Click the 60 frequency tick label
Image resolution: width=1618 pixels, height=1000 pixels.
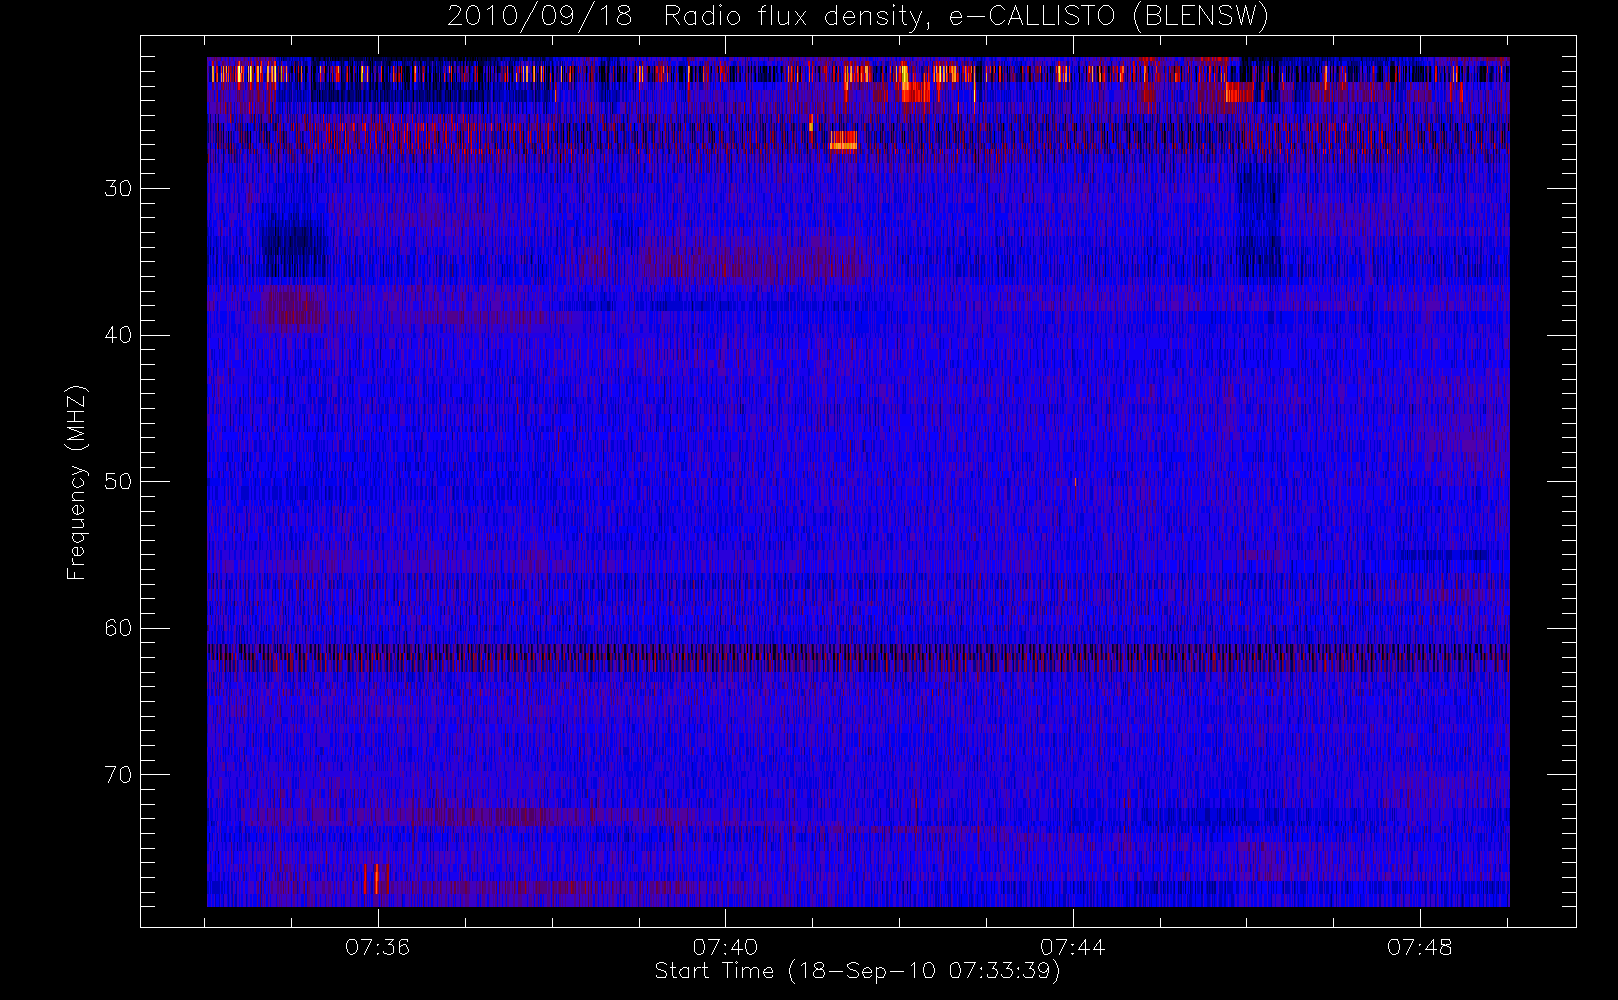pos(118,628)
